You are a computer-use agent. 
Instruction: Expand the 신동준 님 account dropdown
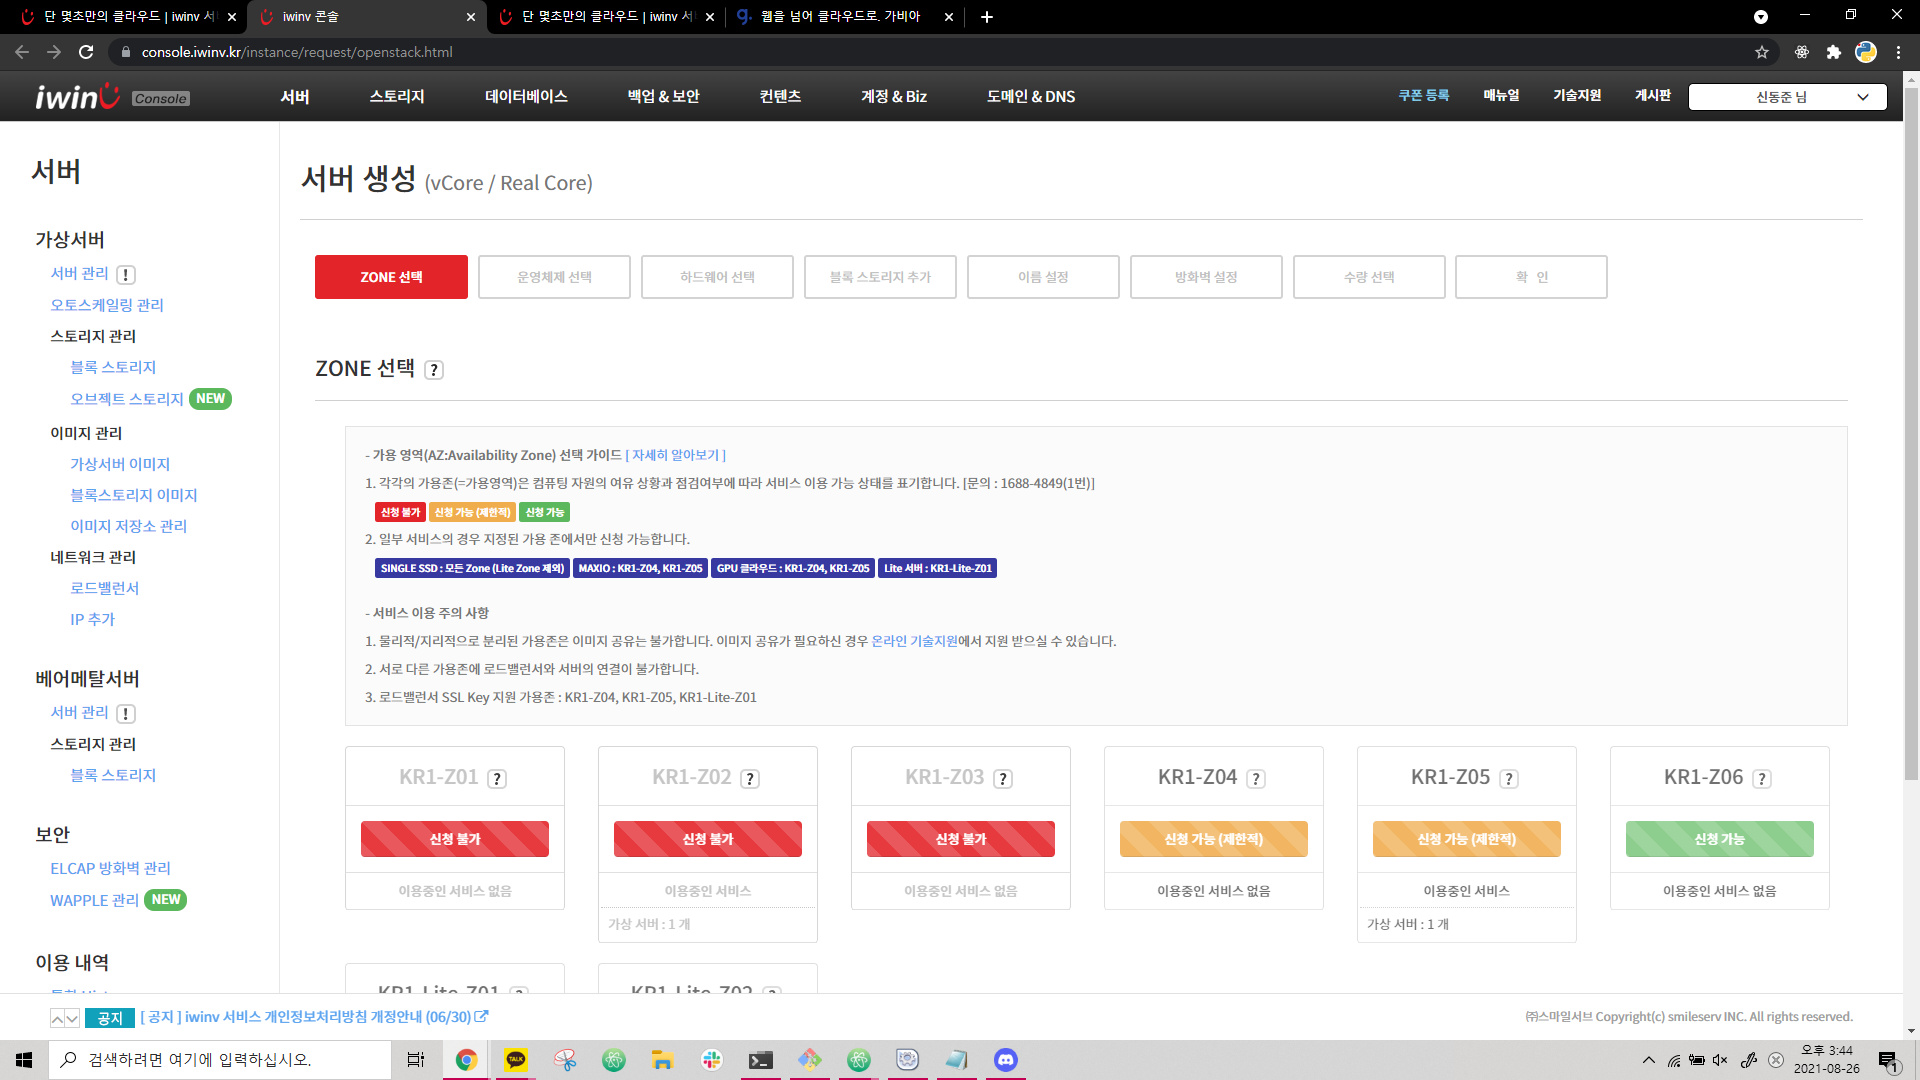coord(1787,97)
